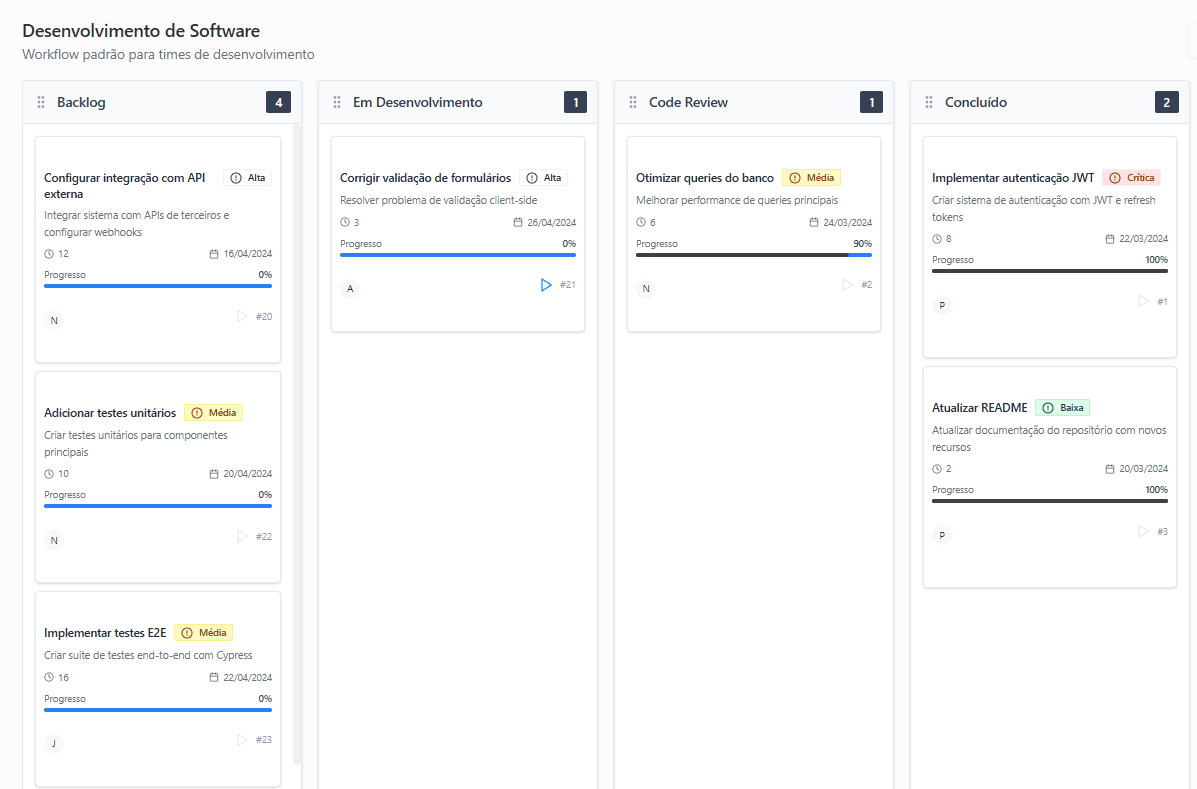
Task: Click the alert icon inside the "Crítica" priority badge
Action: (1117, 177)
